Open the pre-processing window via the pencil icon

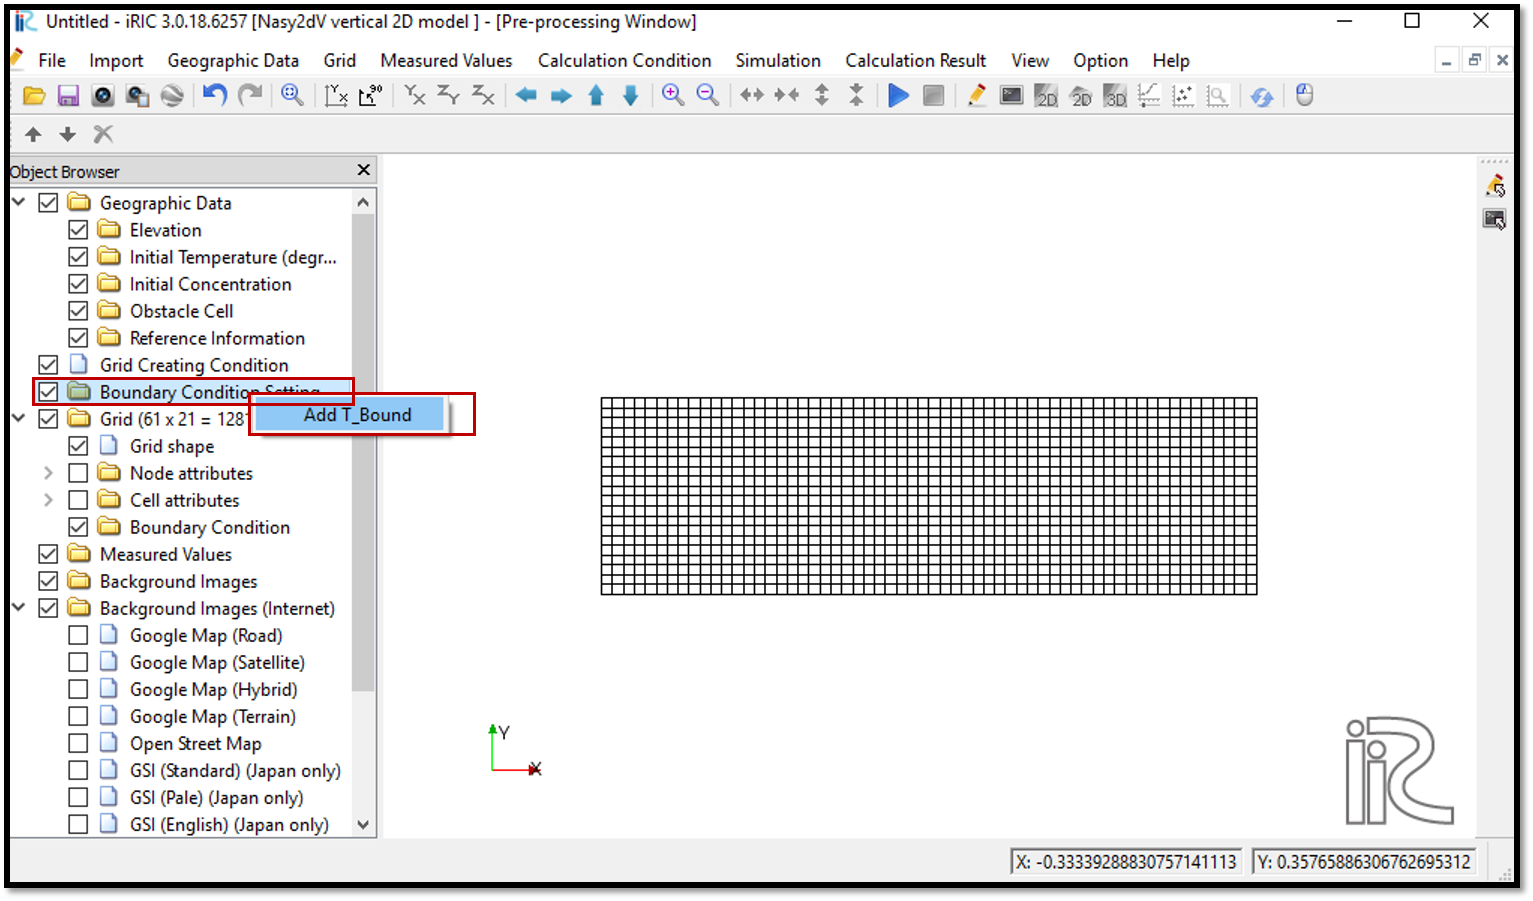976,95
